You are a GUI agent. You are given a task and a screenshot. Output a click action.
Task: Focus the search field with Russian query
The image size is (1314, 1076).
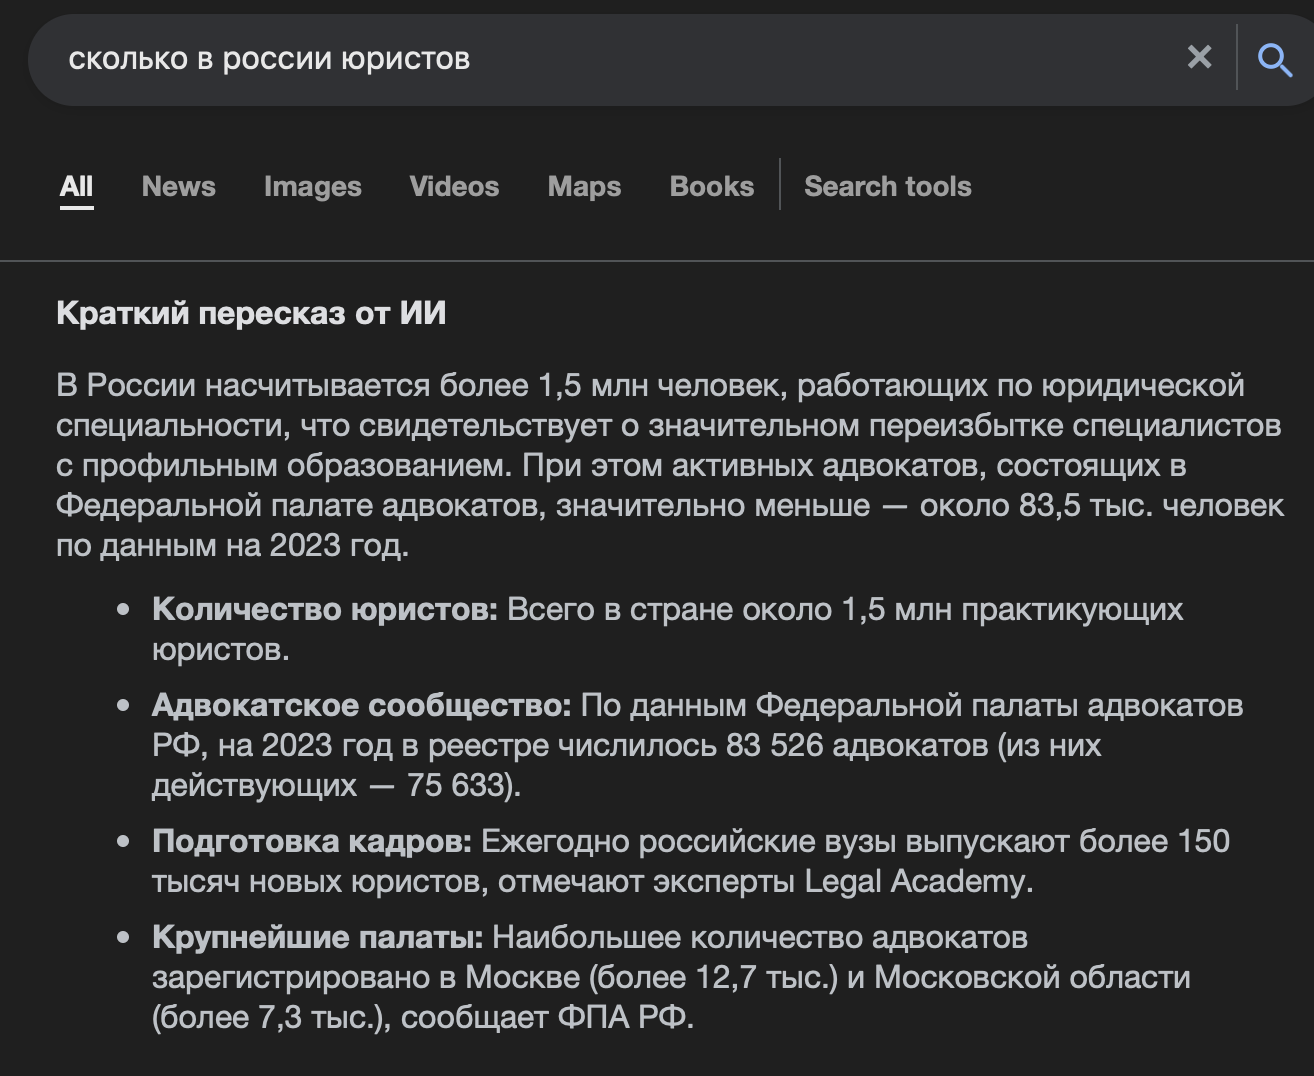point(600,59)
